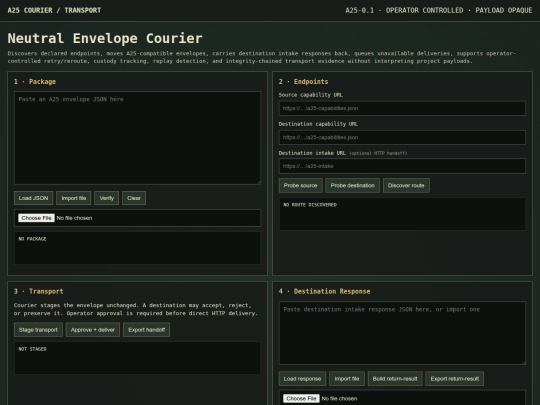
Task: Click the Export return-result button
Action: coord(455,378)
